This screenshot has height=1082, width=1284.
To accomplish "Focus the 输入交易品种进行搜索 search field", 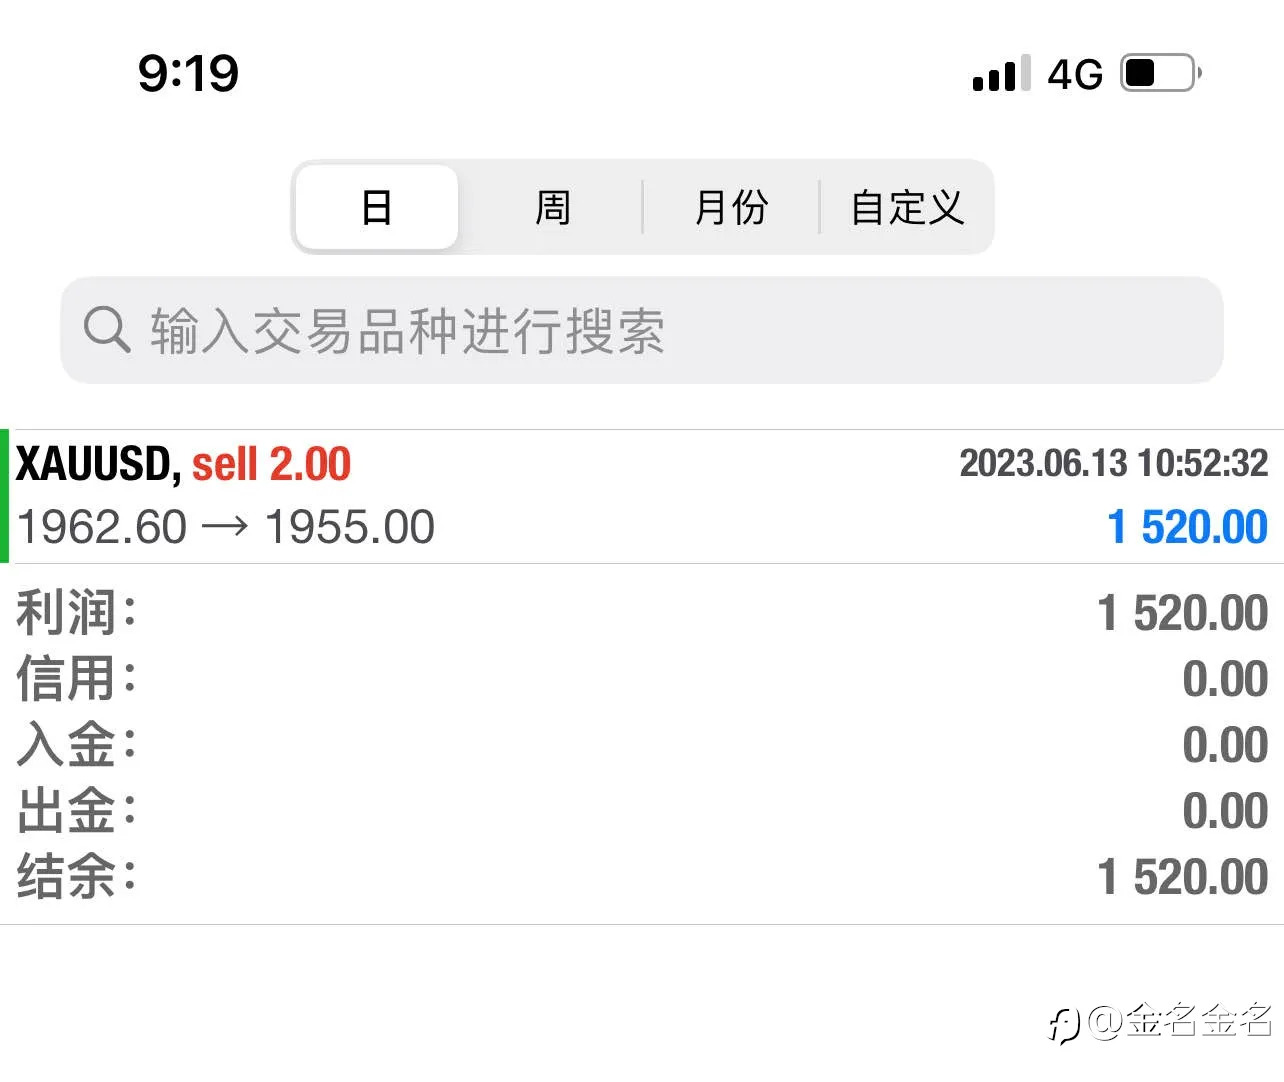I will click(x=642, y=330).
